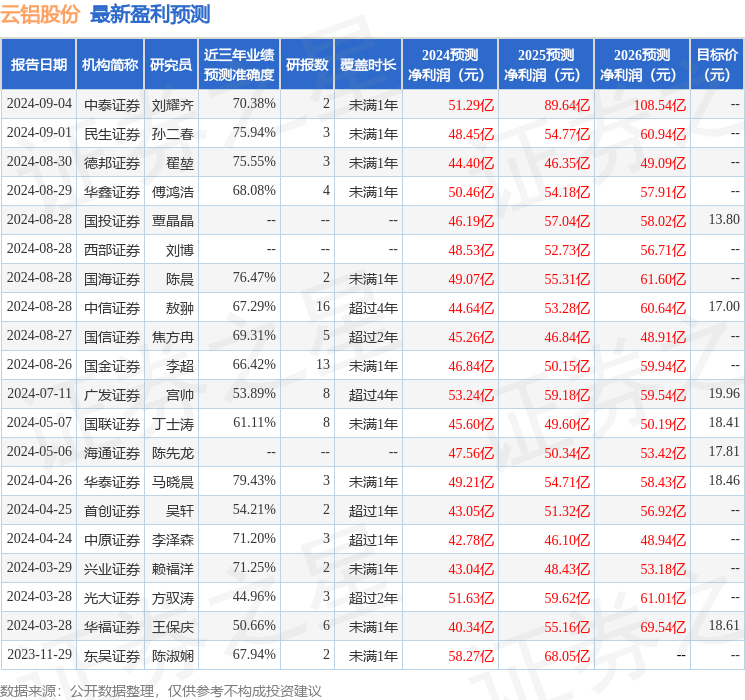Click the 2026预测净利润 column header
745x700 pixels.
642,65
